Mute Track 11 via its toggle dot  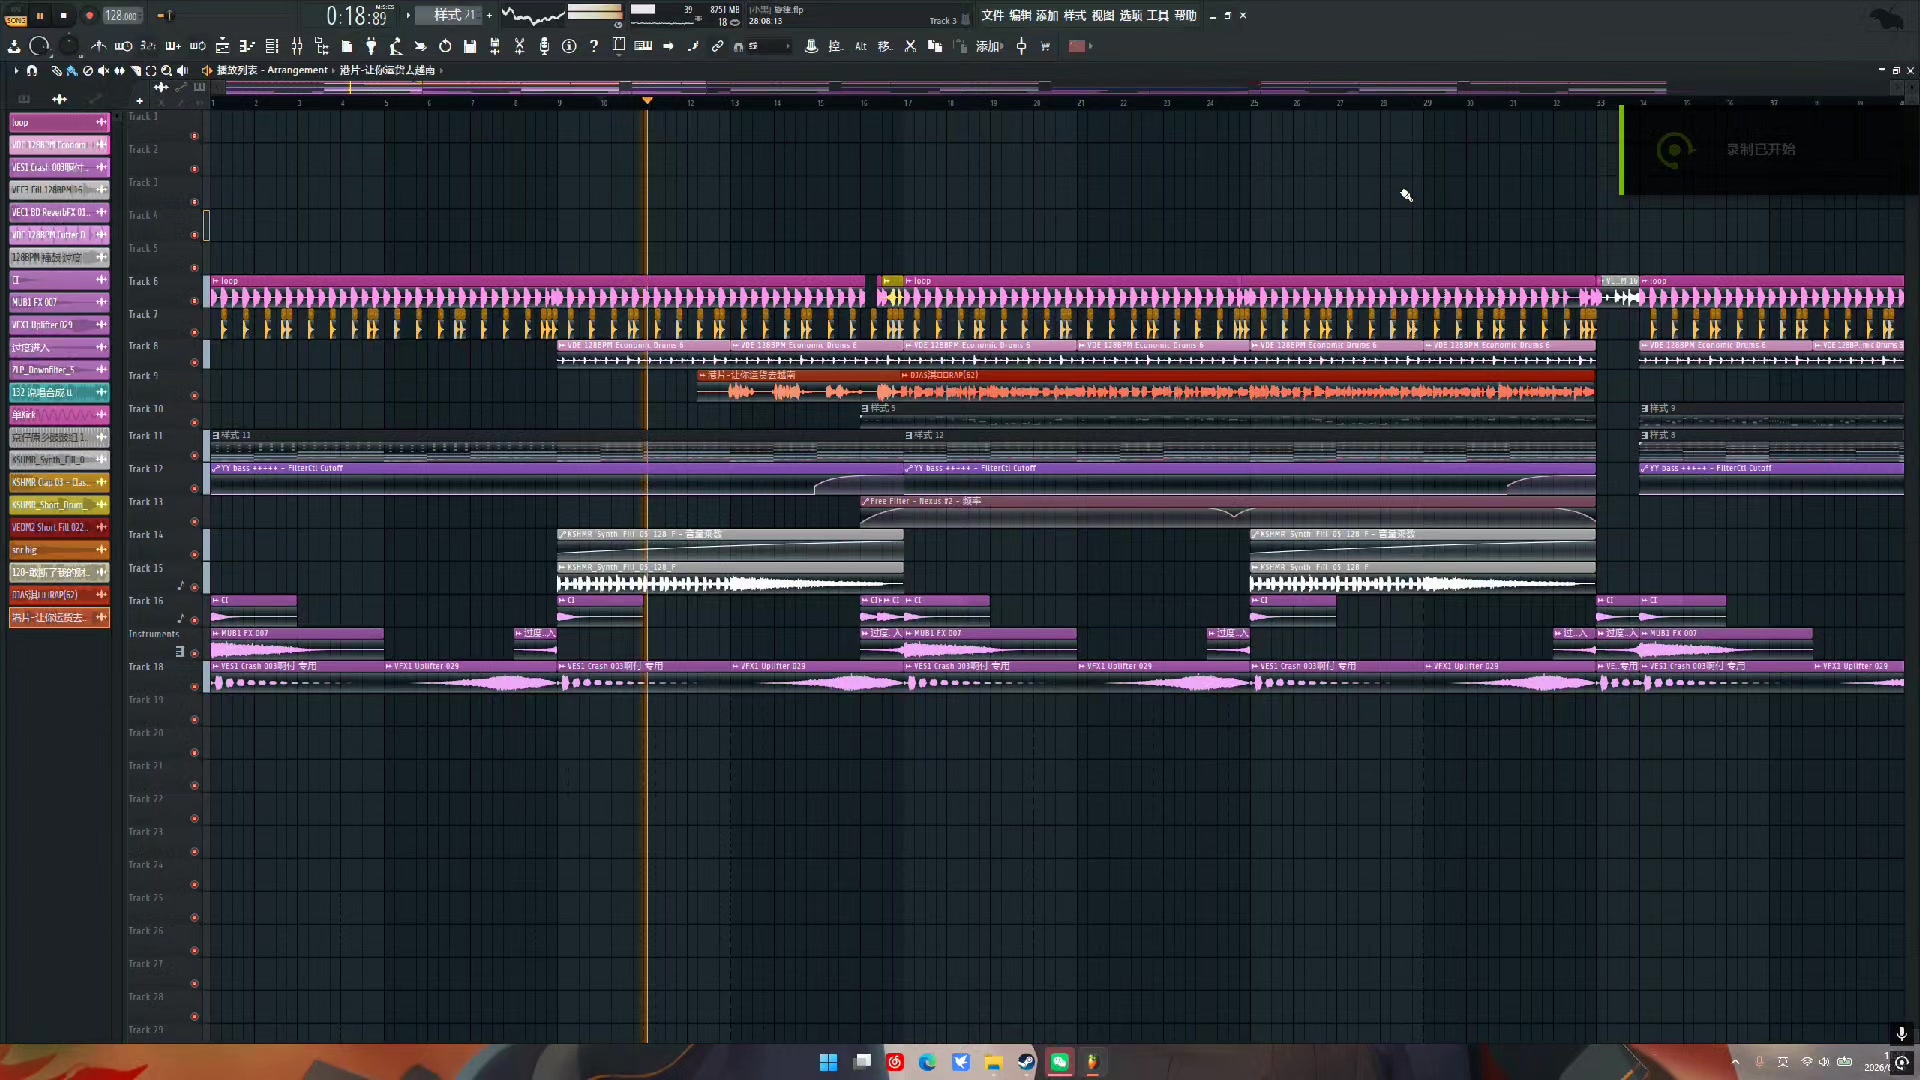194,456
